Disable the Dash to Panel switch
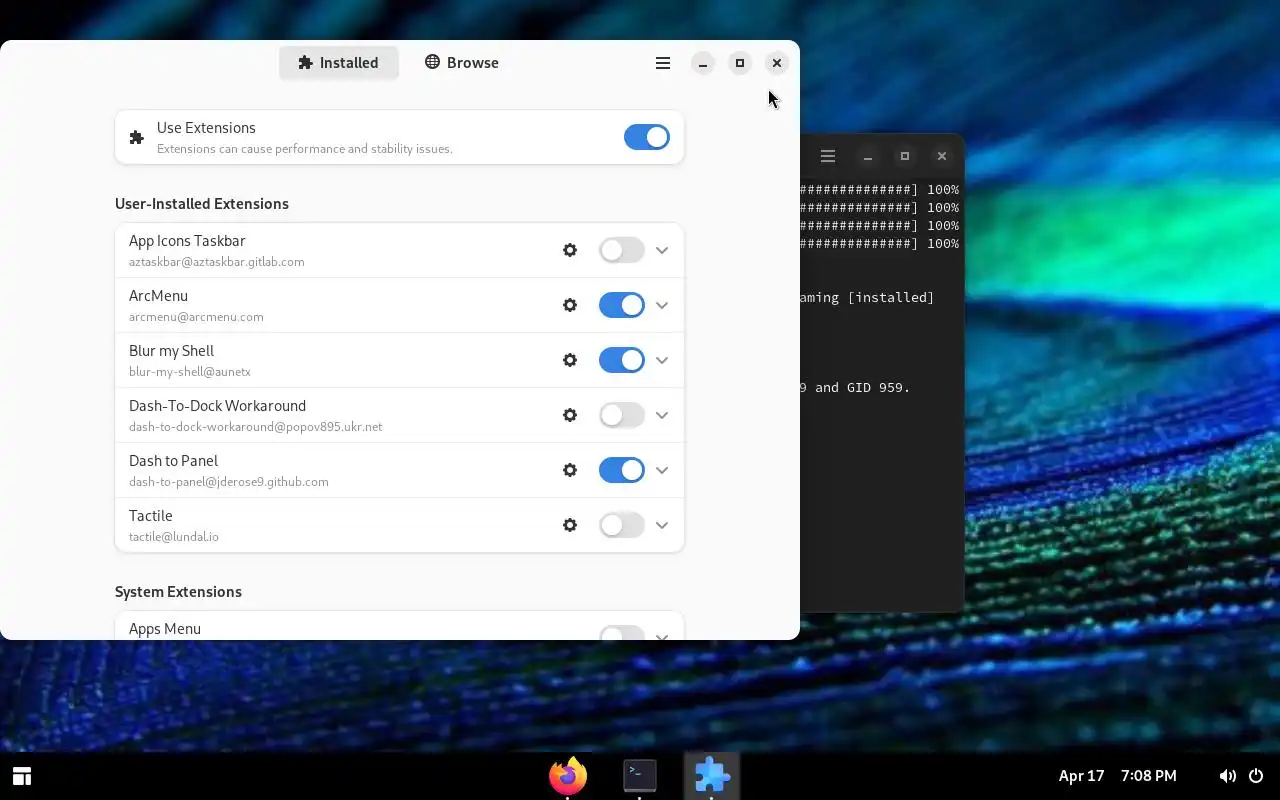Viewport: 1280px width, 800px height. tap(622, 470)
